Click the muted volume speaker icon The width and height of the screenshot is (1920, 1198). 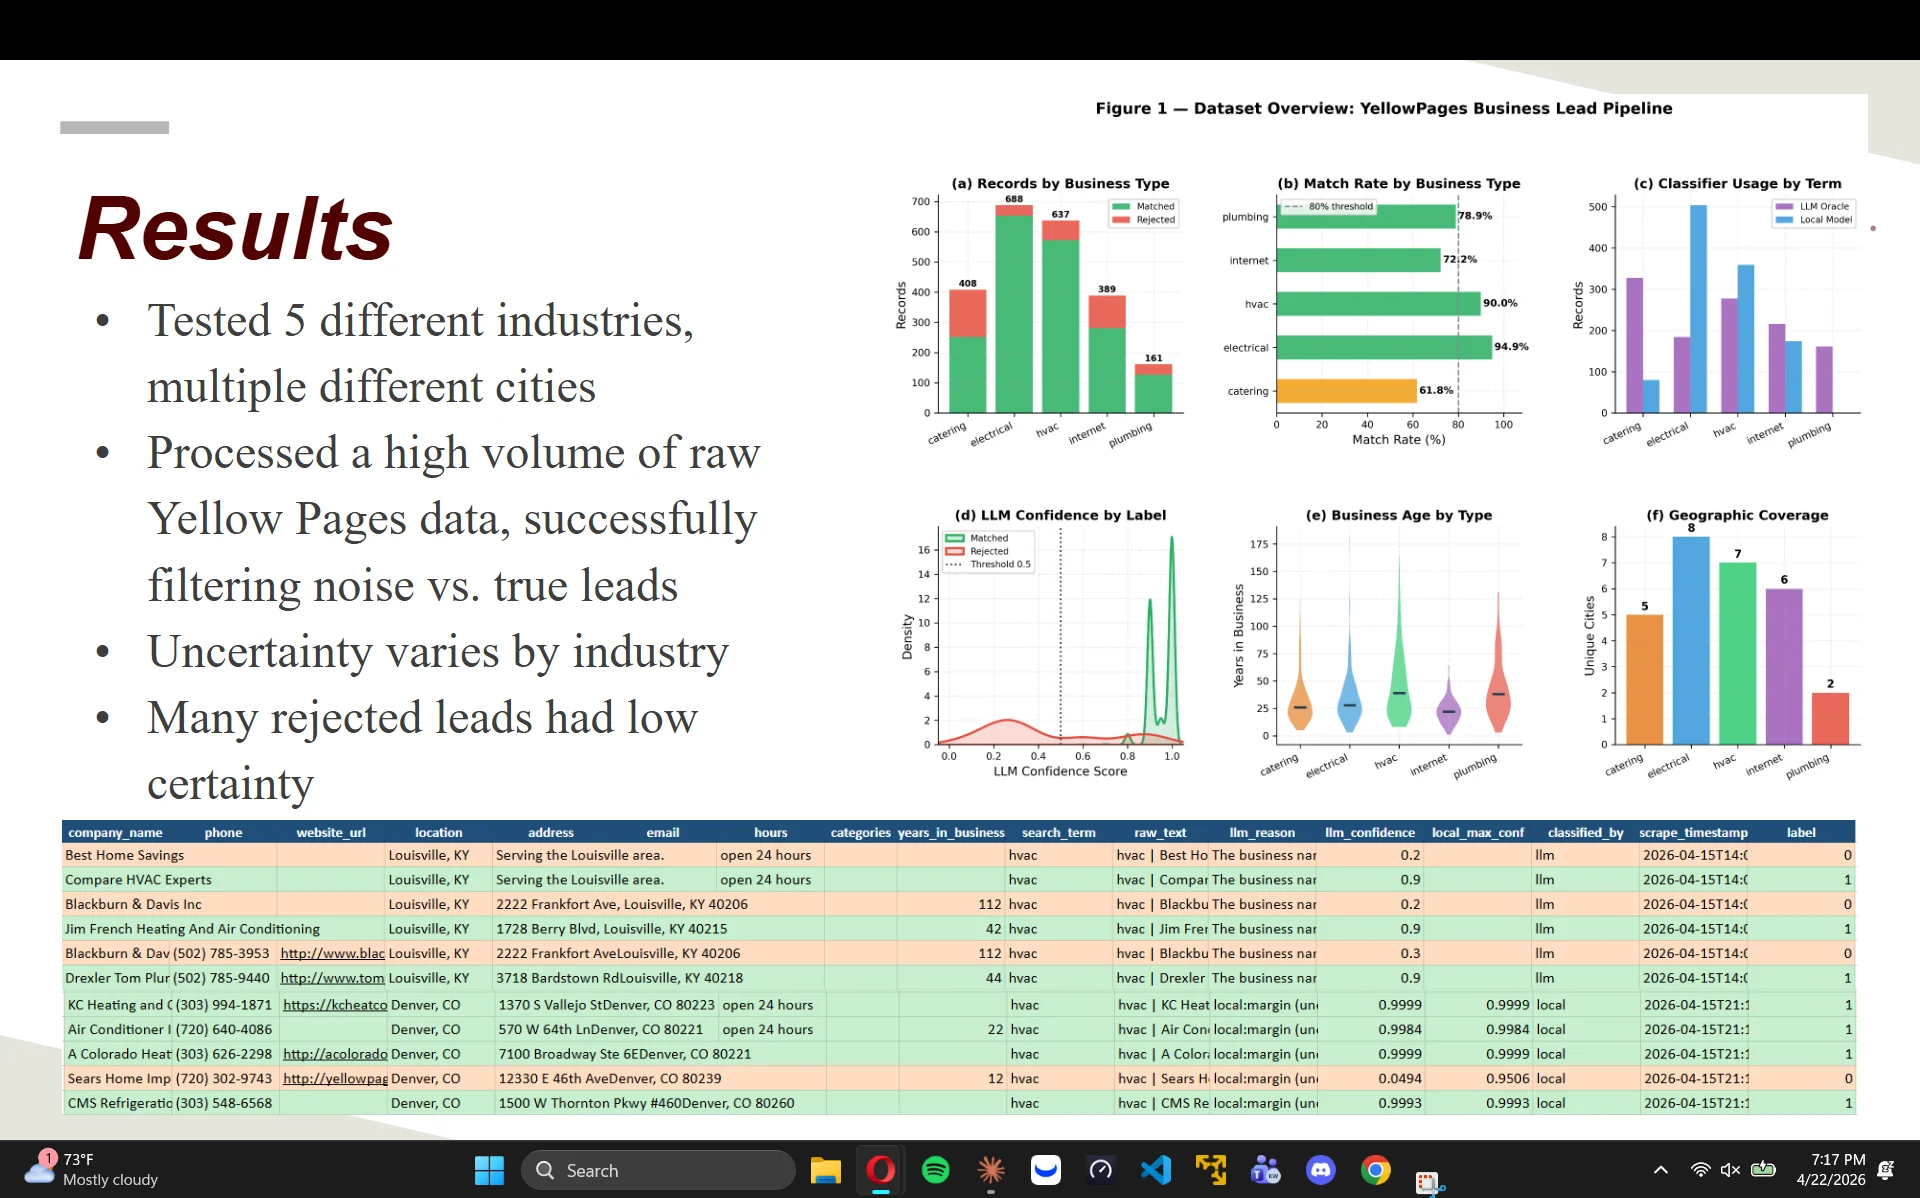click(x=1731, y=1170)
